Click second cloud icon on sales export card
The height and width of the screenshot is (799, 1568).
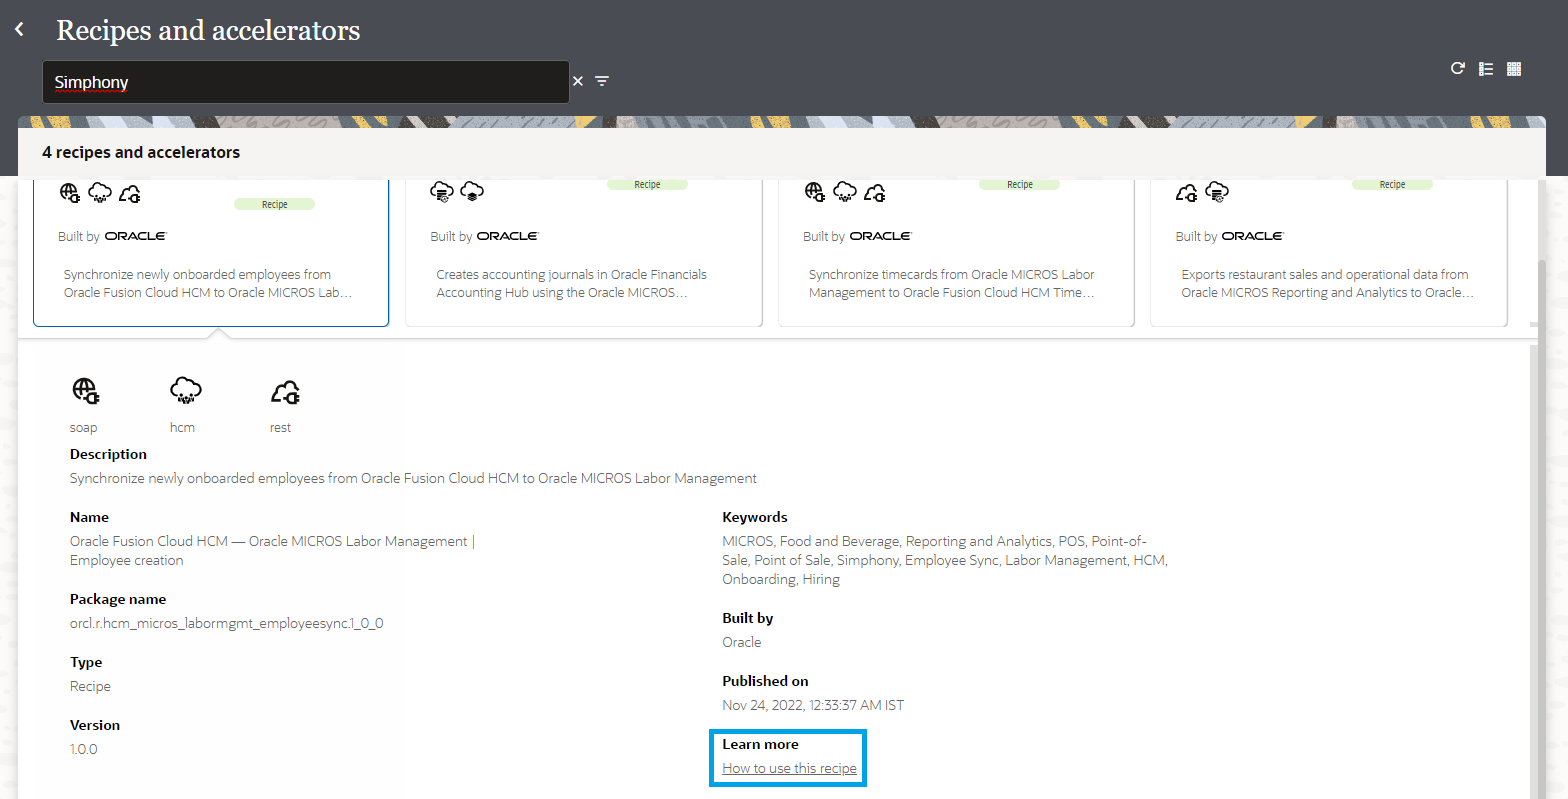coord(1217,191)
